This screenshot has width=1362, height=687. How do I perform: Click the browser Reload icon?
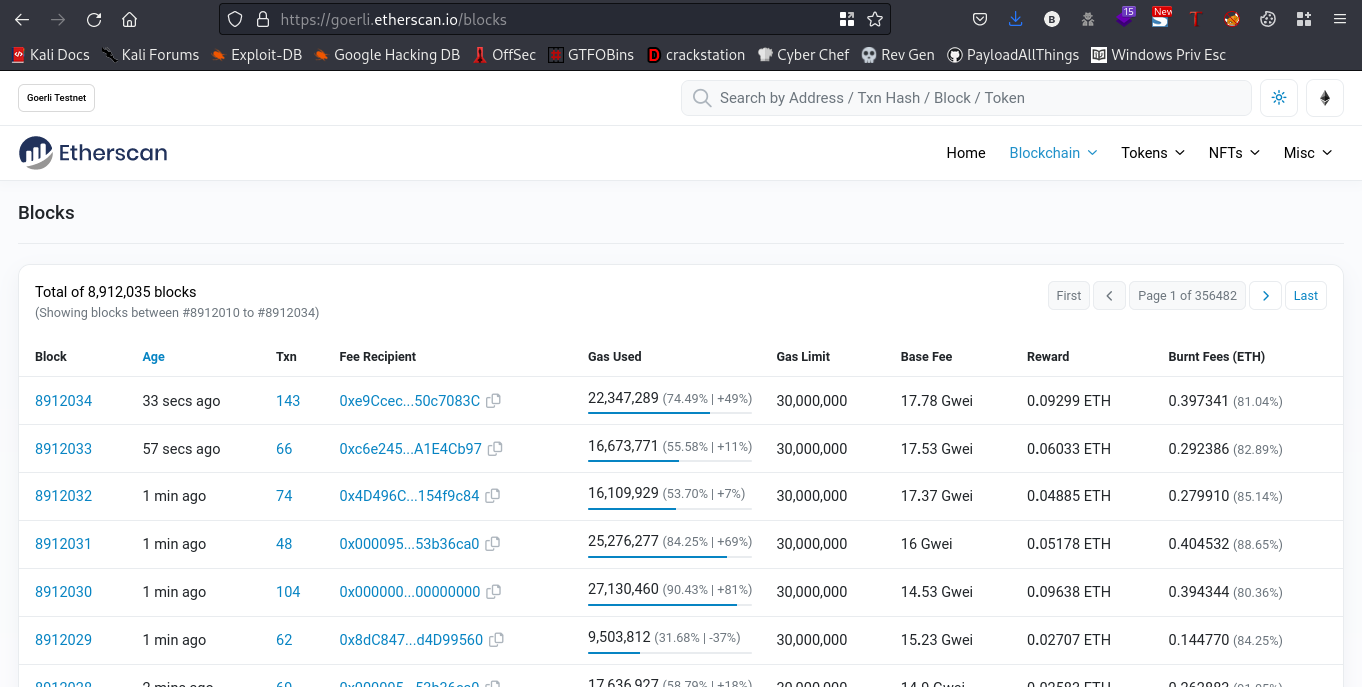point(94,19)
